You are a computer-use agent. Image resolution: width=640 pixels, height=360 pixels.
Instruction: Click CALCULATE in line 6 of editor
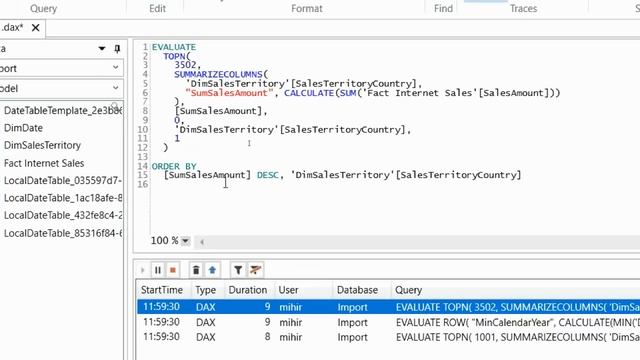pyautogui.click(x=309, y=93)
